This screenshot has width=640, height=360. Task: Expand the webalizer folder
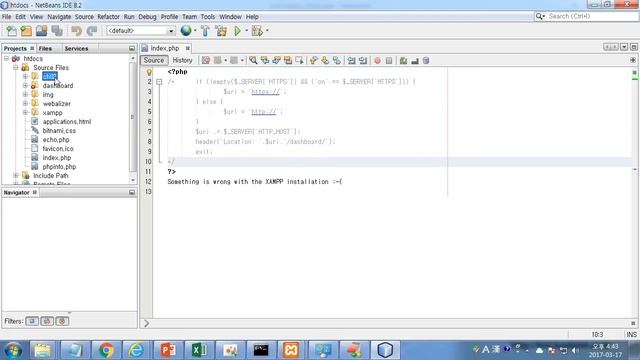(25, 103)
